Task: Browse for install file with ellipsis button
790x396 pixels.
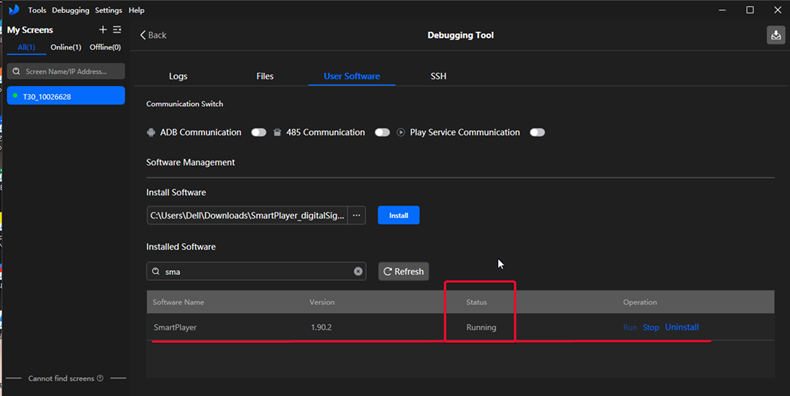Action: point(356,215)
